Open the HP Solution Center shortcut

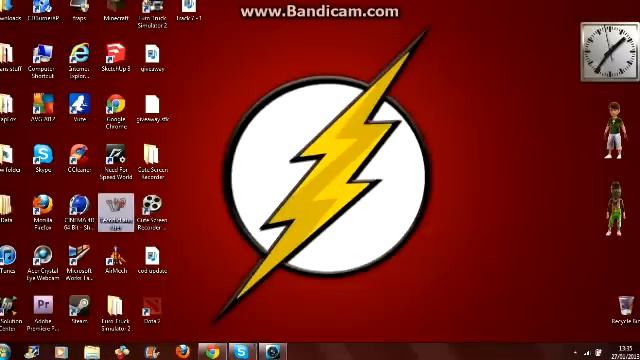pos(8,313)
